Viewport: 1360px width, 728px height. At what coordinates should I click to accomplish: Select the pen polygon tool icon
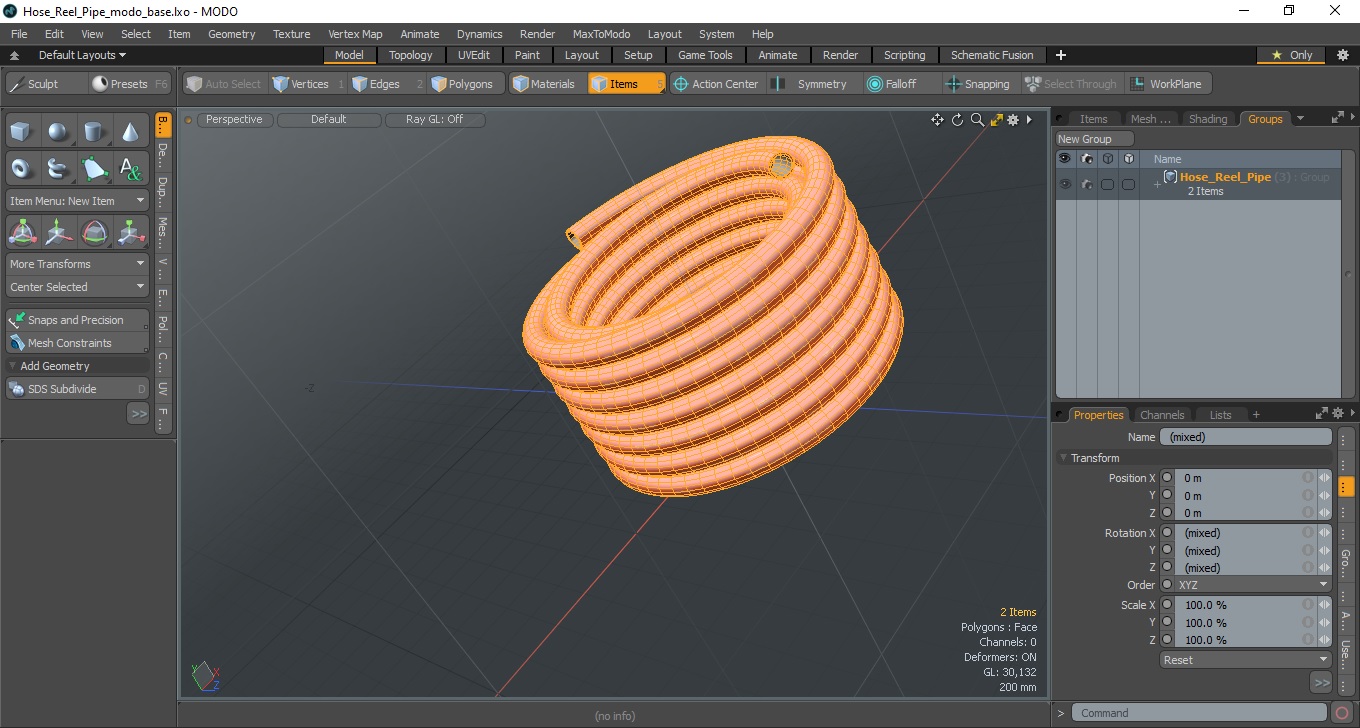coord(95,168)
